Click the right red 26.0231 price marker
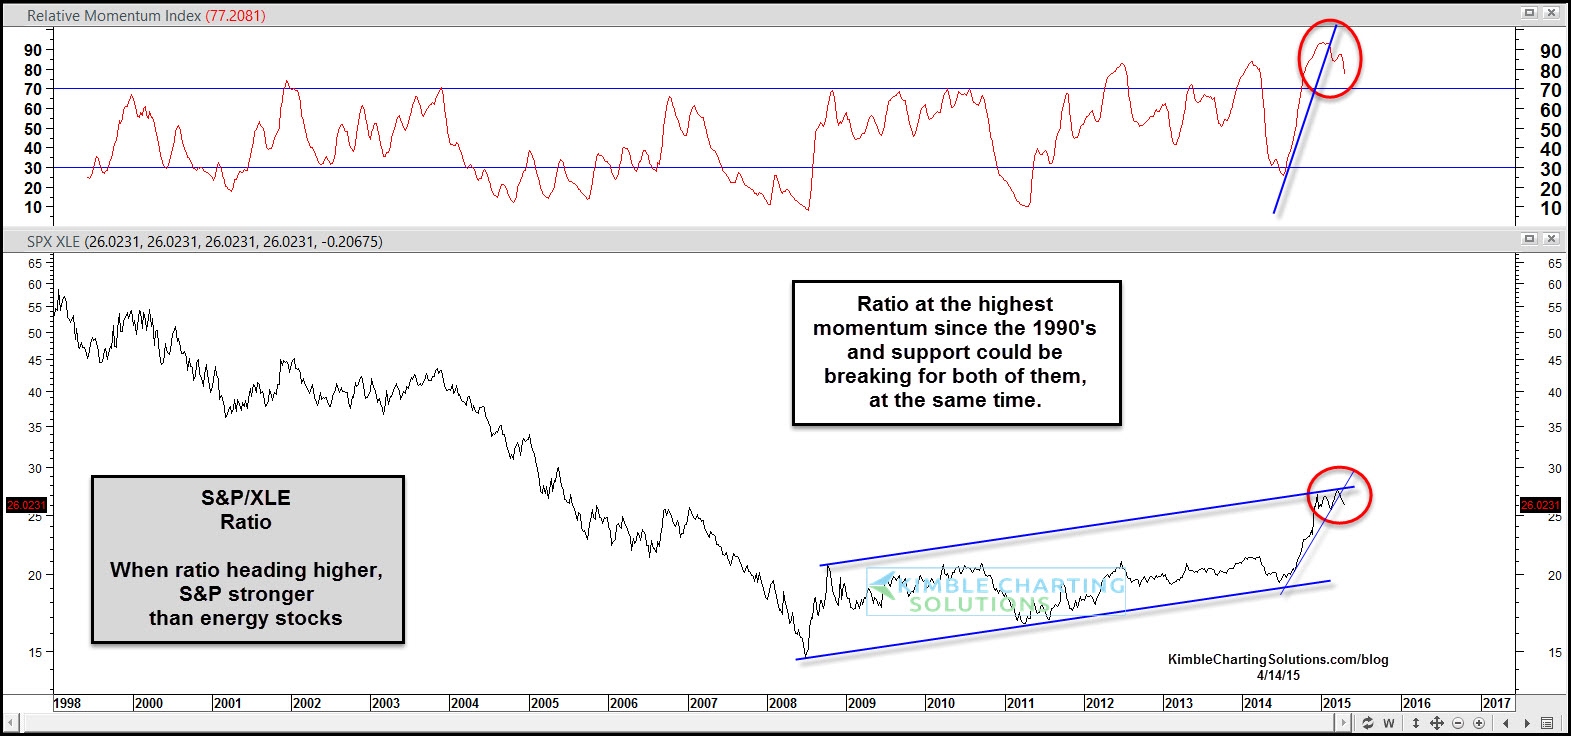 pyautogui.click(x=1540, y=505)
